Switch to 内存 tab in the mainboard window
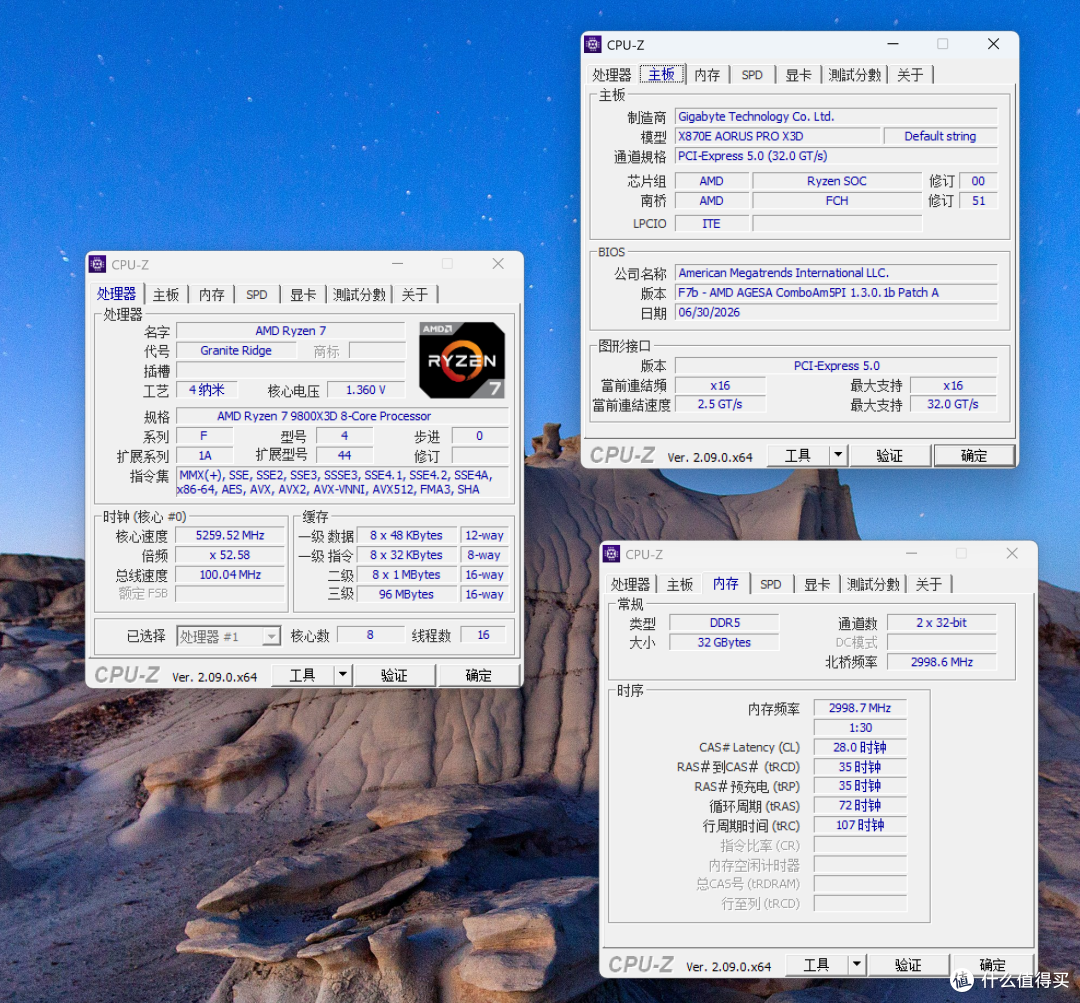1080x1003 pixels. coord(707,74)
